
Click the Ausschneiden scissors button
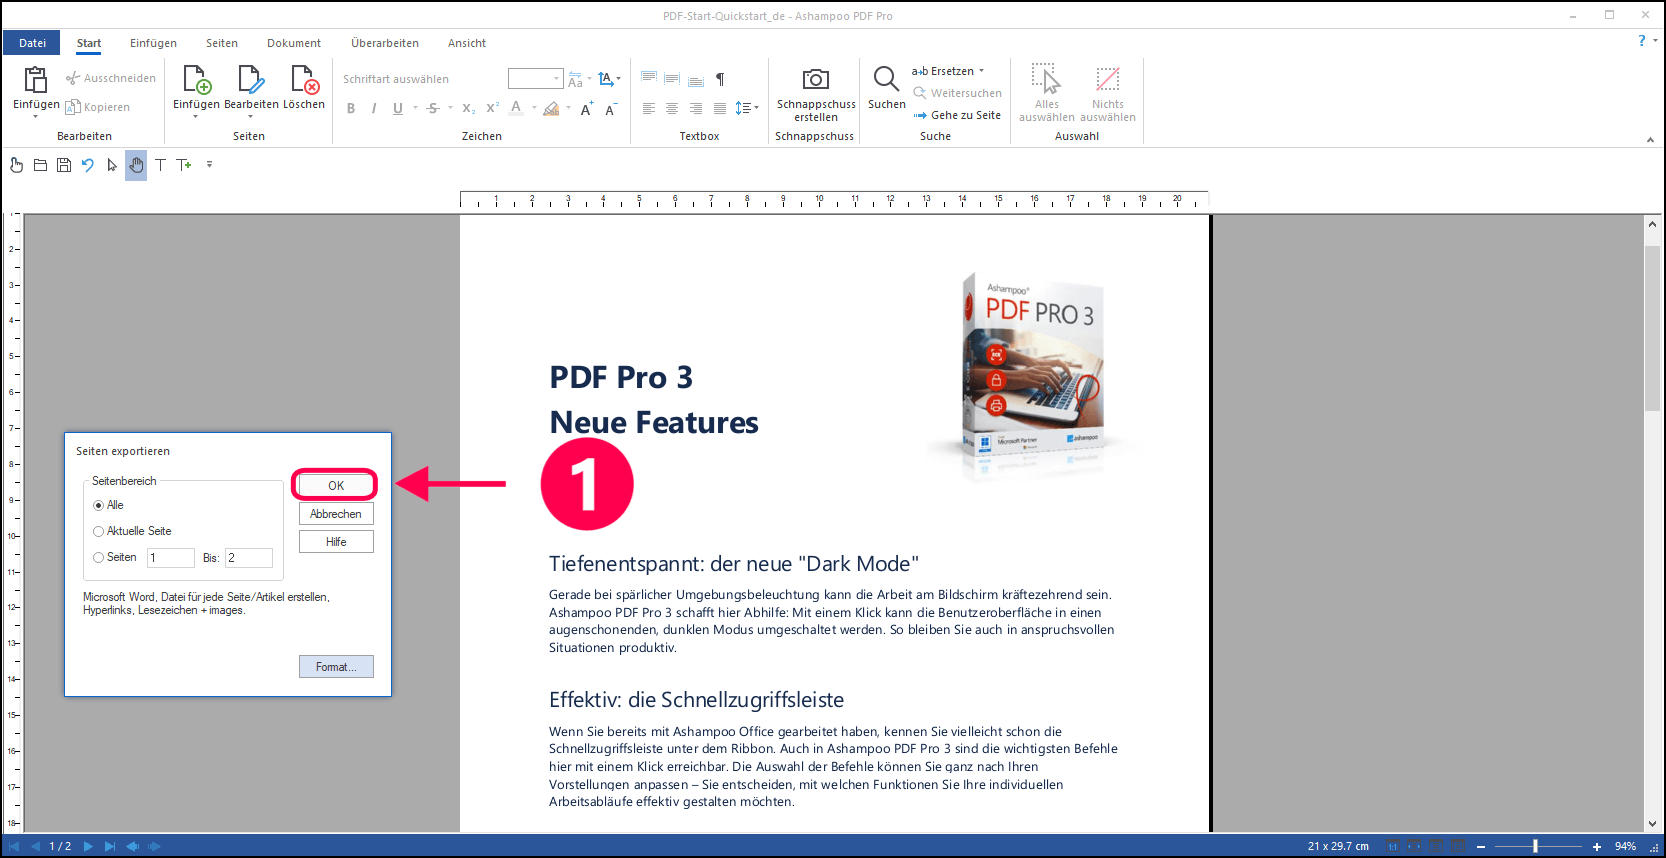click(111, 78)
